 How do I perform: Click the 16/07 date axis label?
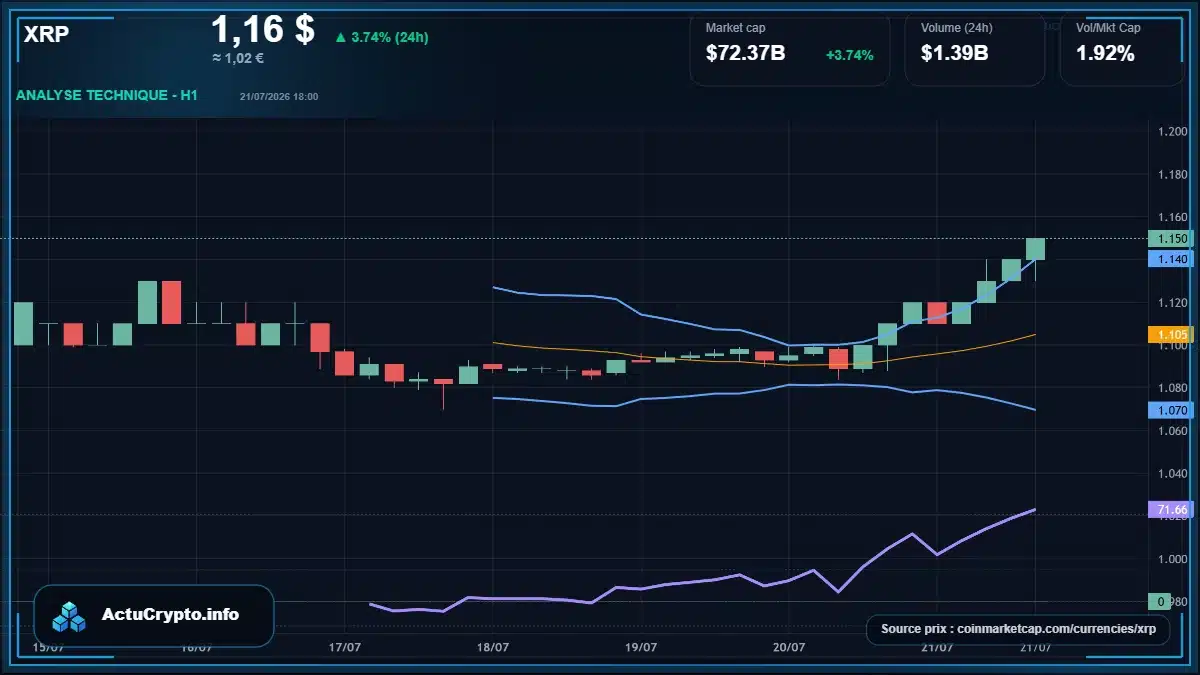click(196, 647)
